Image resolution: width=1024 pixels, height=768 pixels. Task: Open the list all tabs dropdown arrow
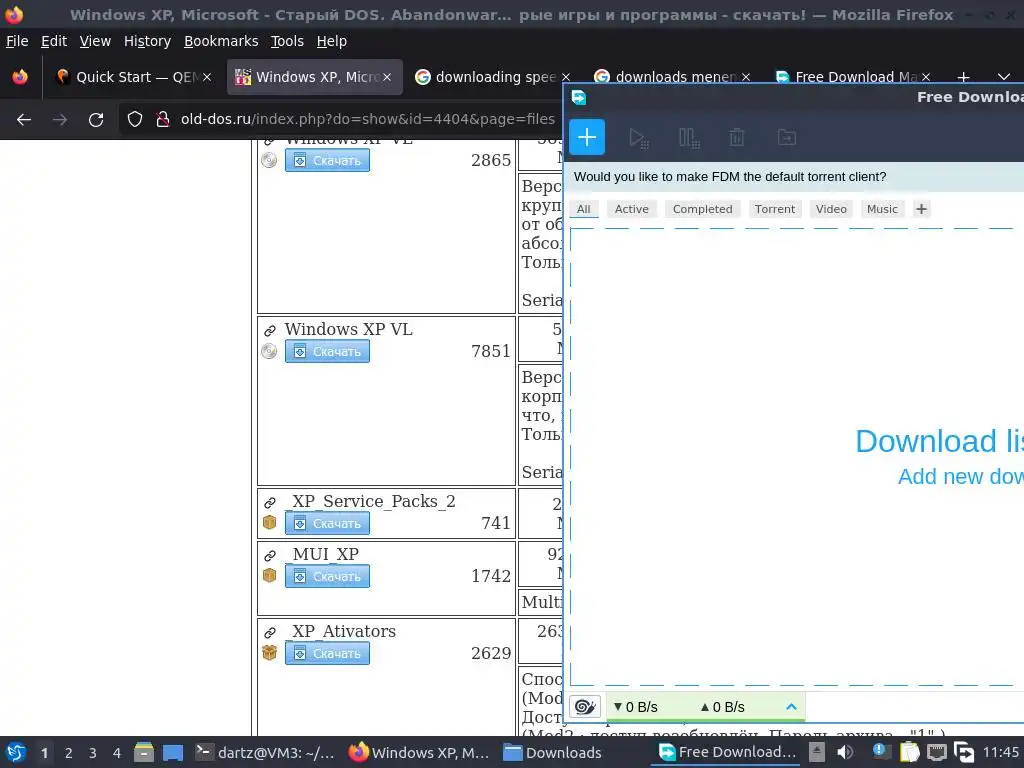click(1004, 77)
